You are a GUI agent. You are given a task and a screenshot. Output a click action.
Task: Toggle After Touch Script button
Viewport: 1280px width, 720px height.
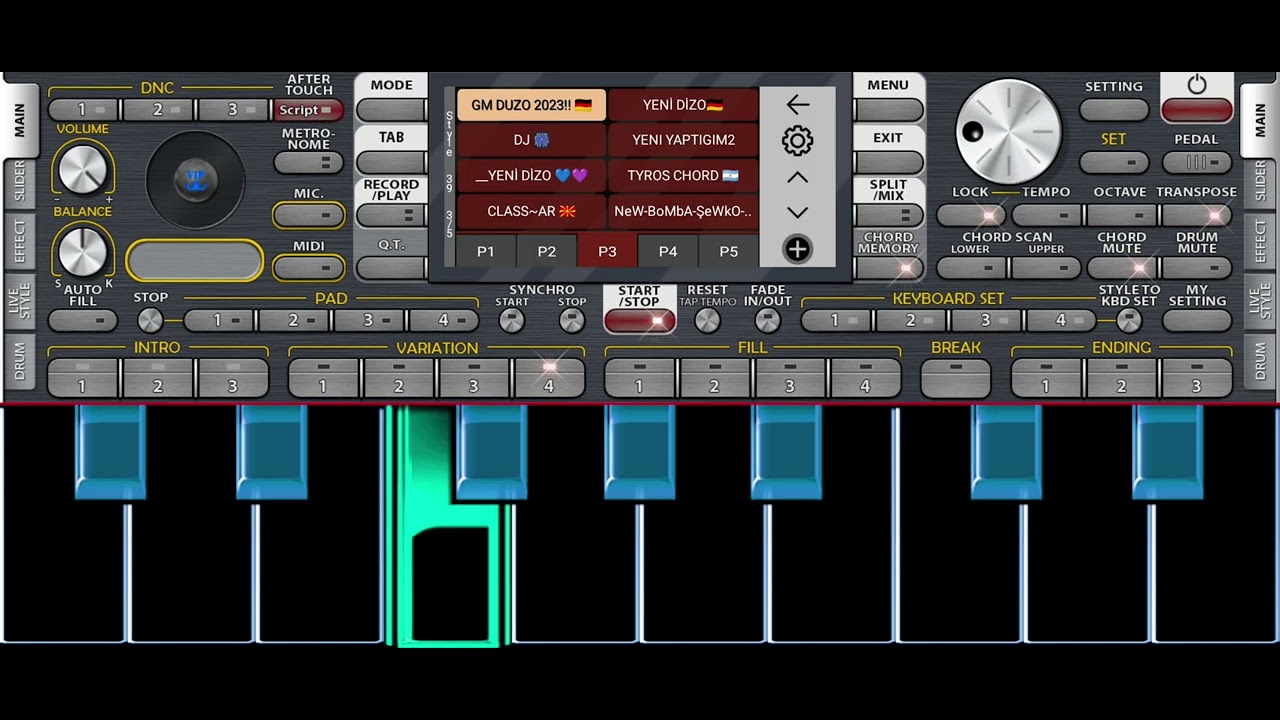pos(309,110)
